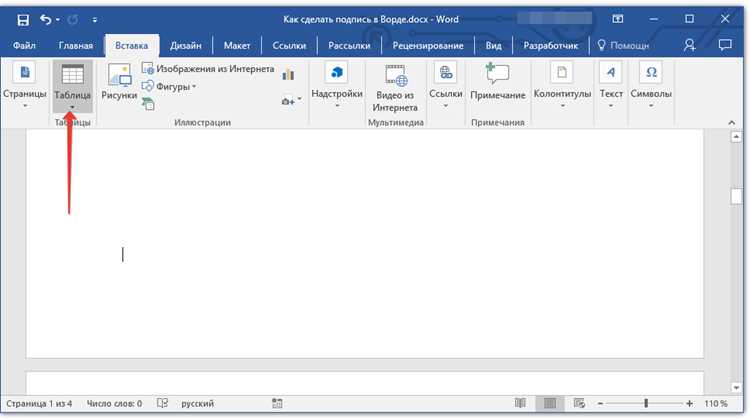Switch to Read Mode view icon
Screen dimensions: 750x419
(x=520, y=404)
